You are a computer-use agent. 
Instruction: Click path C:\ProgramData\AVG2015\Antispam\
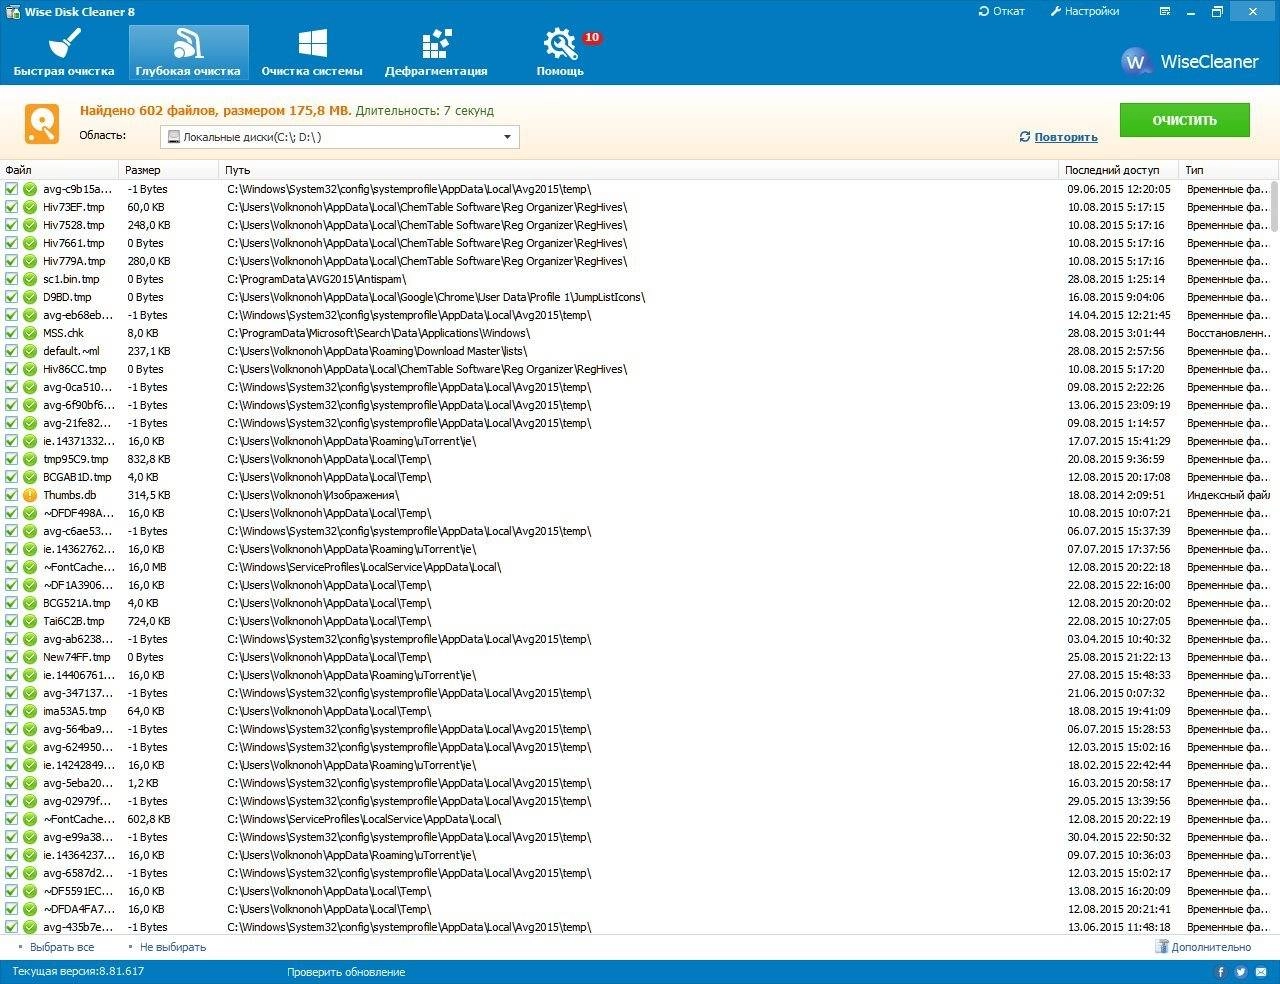pos(316,279)
